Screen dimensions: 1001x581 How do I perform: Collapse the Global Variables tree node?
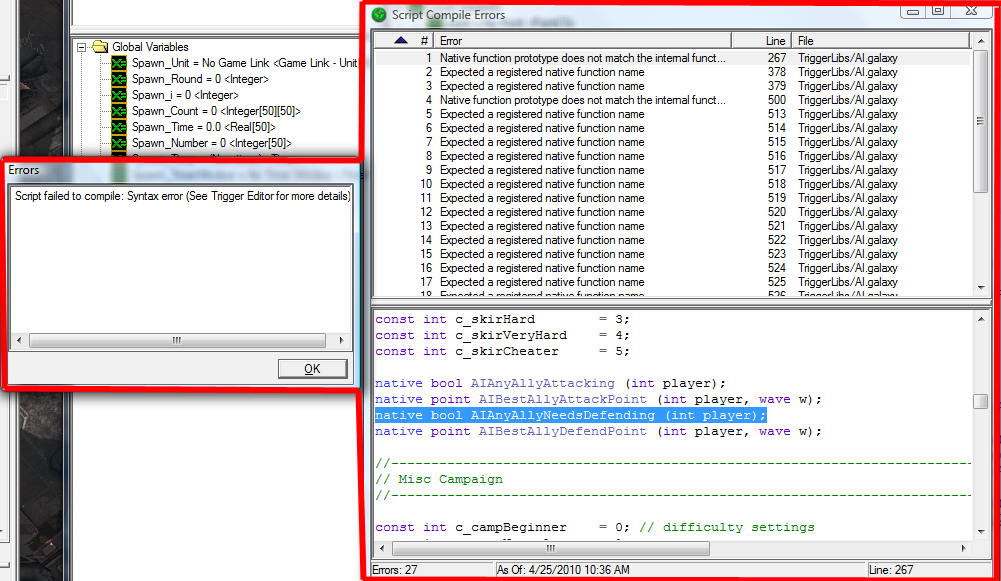pos(81,47)
